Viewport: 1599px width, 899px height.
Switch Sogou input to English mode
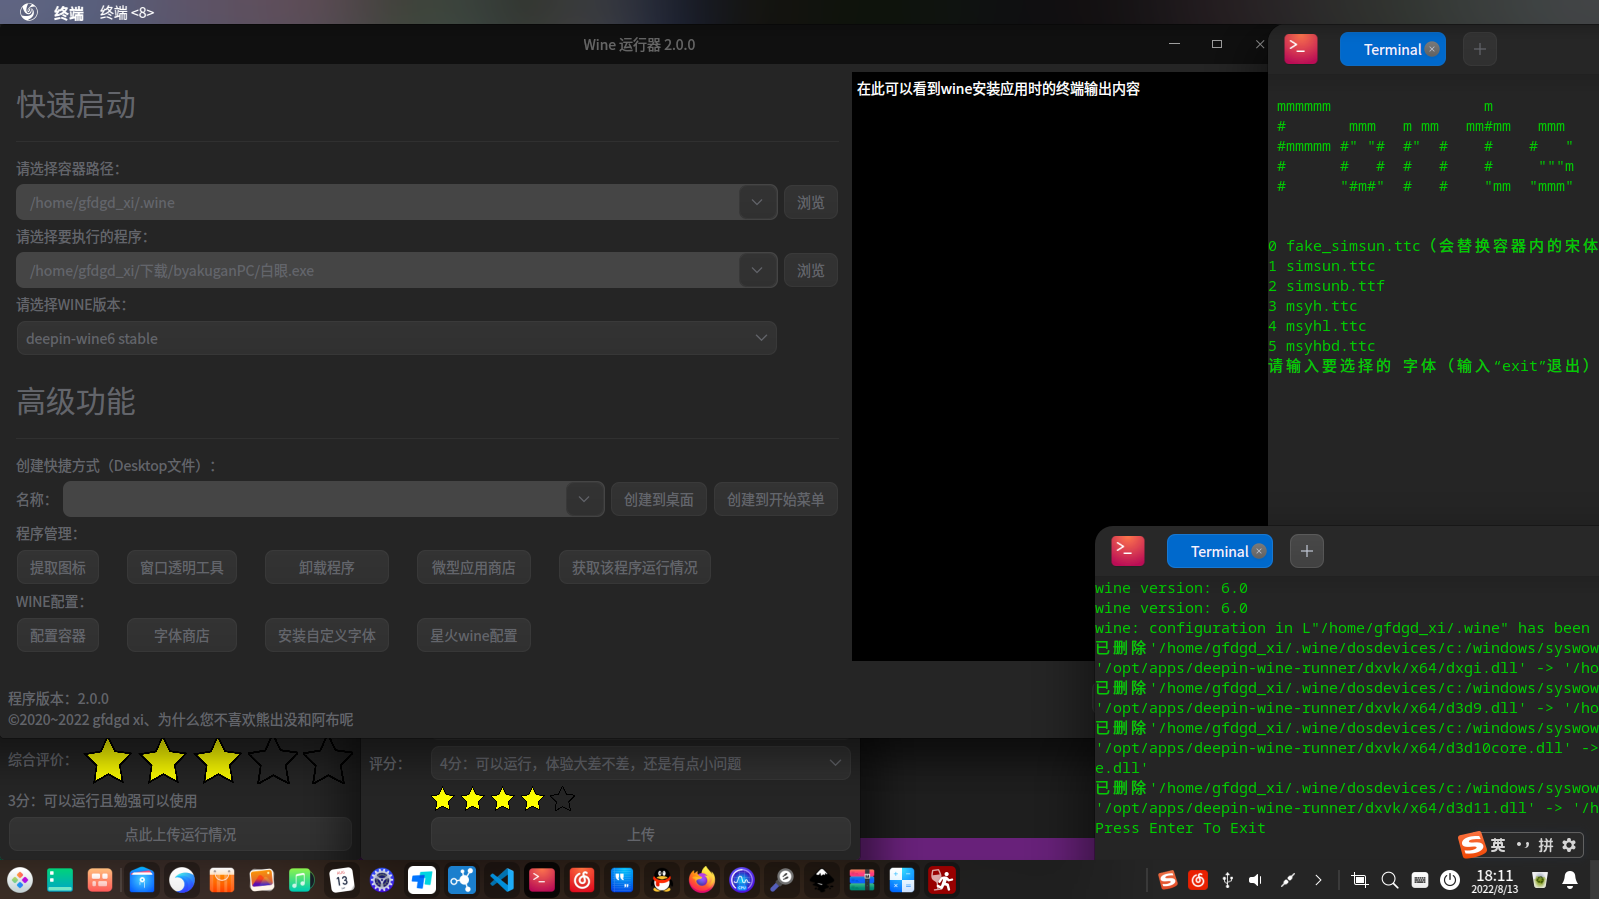click(1498, 845)
